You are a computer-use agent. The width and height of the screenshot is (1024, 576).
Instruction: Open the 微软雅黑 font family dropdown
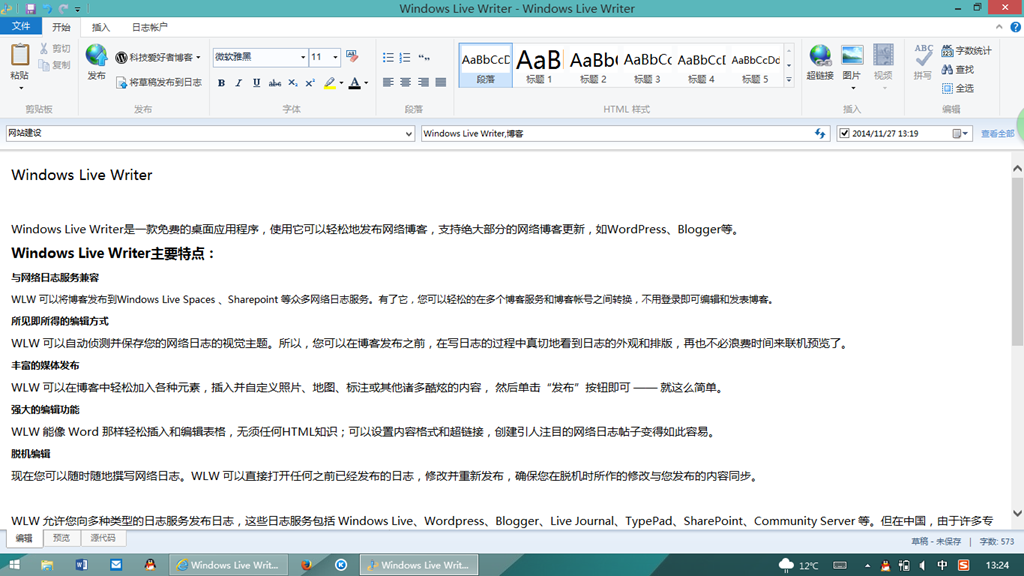coord(303,57)
